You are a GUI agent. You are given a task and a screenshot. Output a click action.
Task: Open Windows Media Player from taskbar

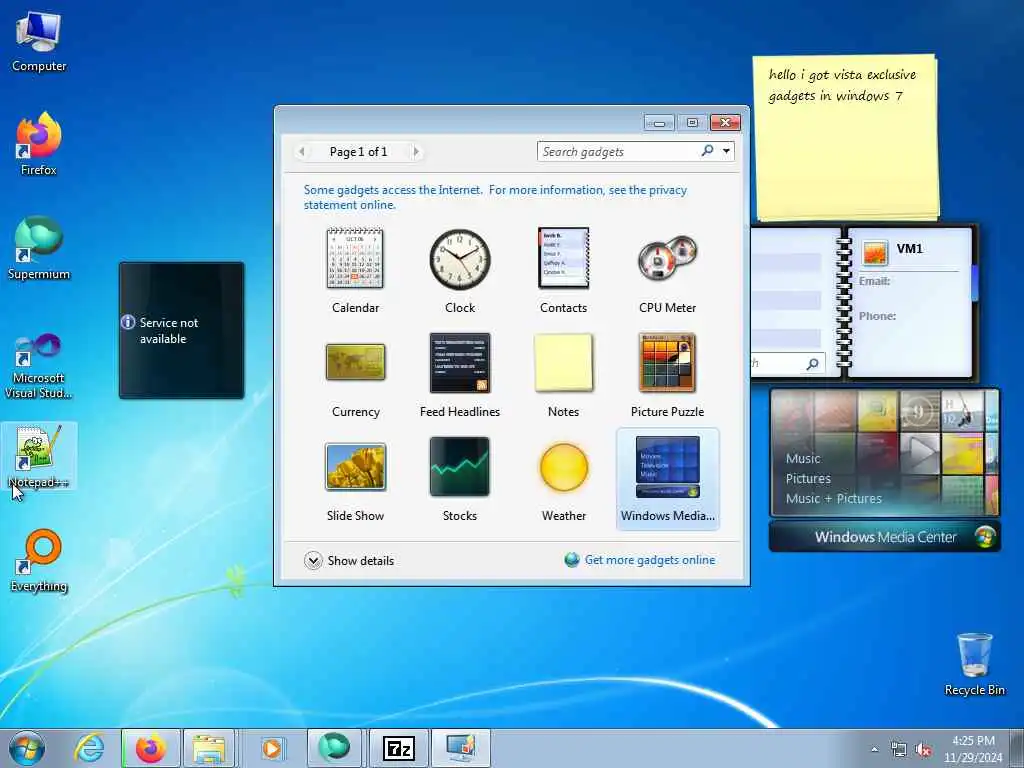tap(271, 748)
